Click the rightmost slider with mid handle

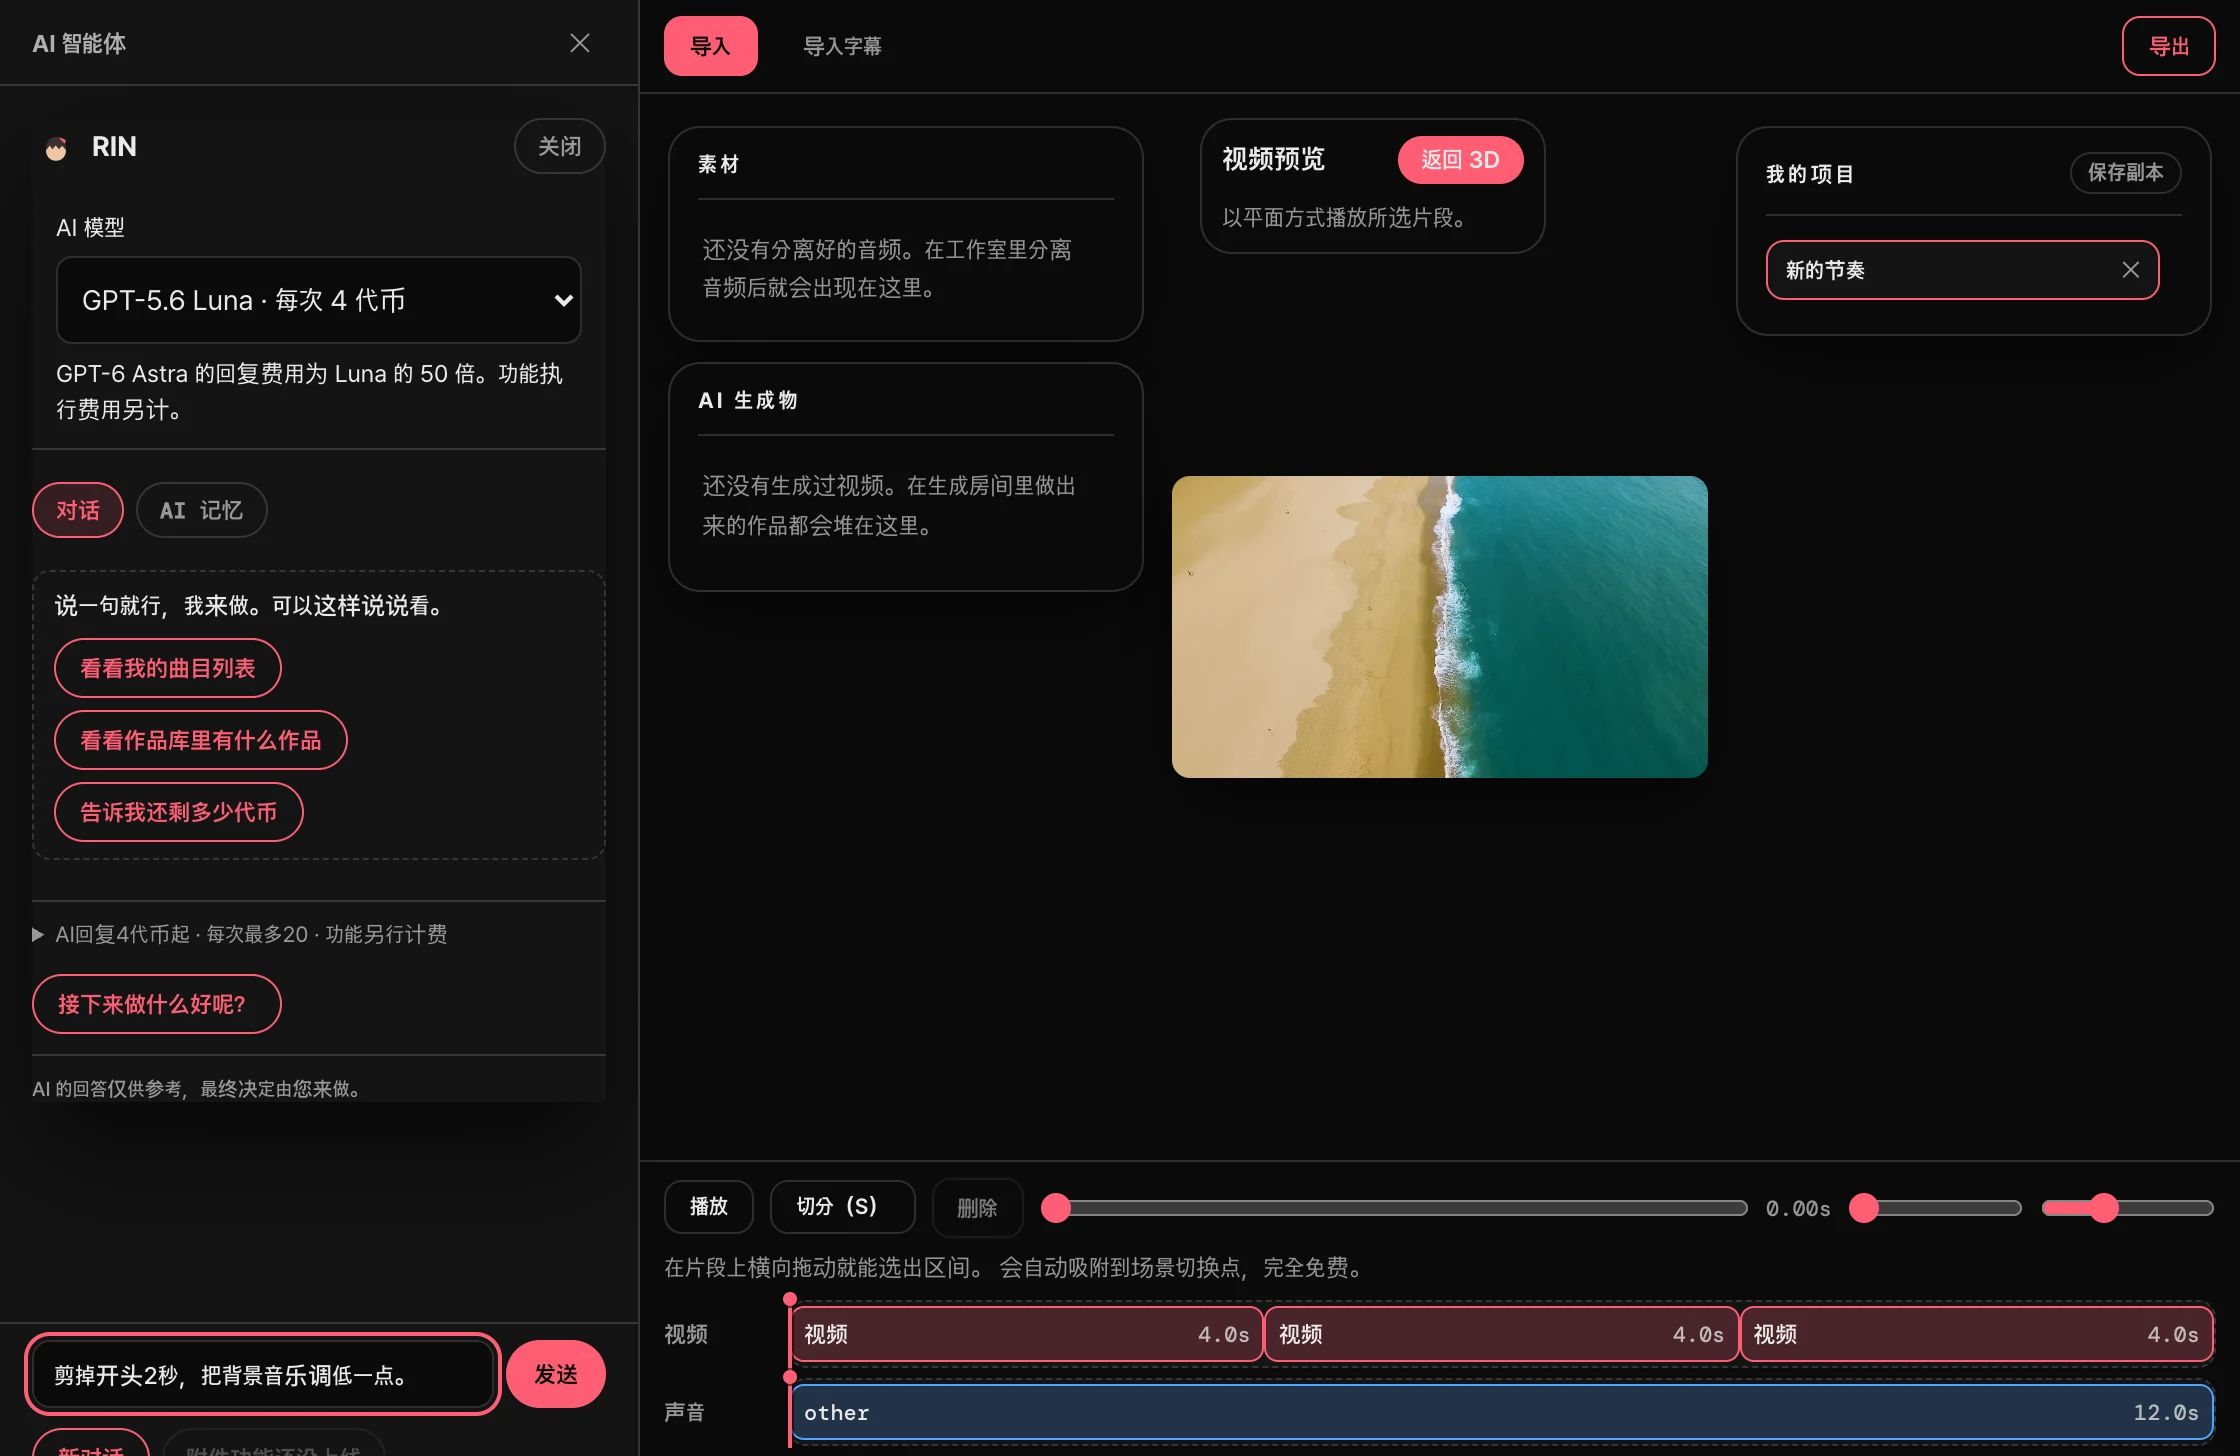[x=2128, y=1208]
